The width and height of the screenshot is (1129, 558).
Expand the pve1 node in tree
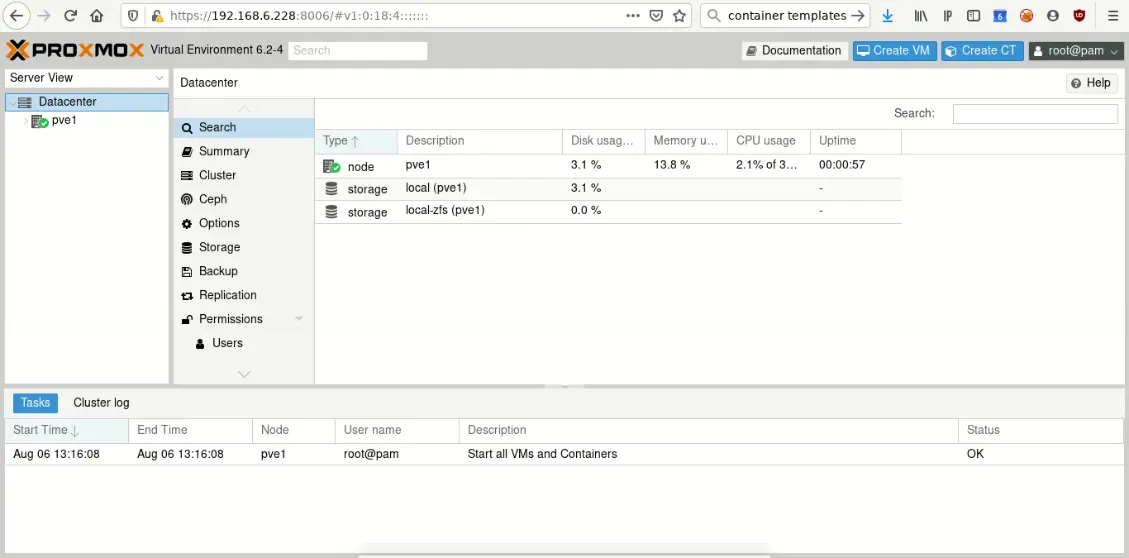click(x=26, y=121)
